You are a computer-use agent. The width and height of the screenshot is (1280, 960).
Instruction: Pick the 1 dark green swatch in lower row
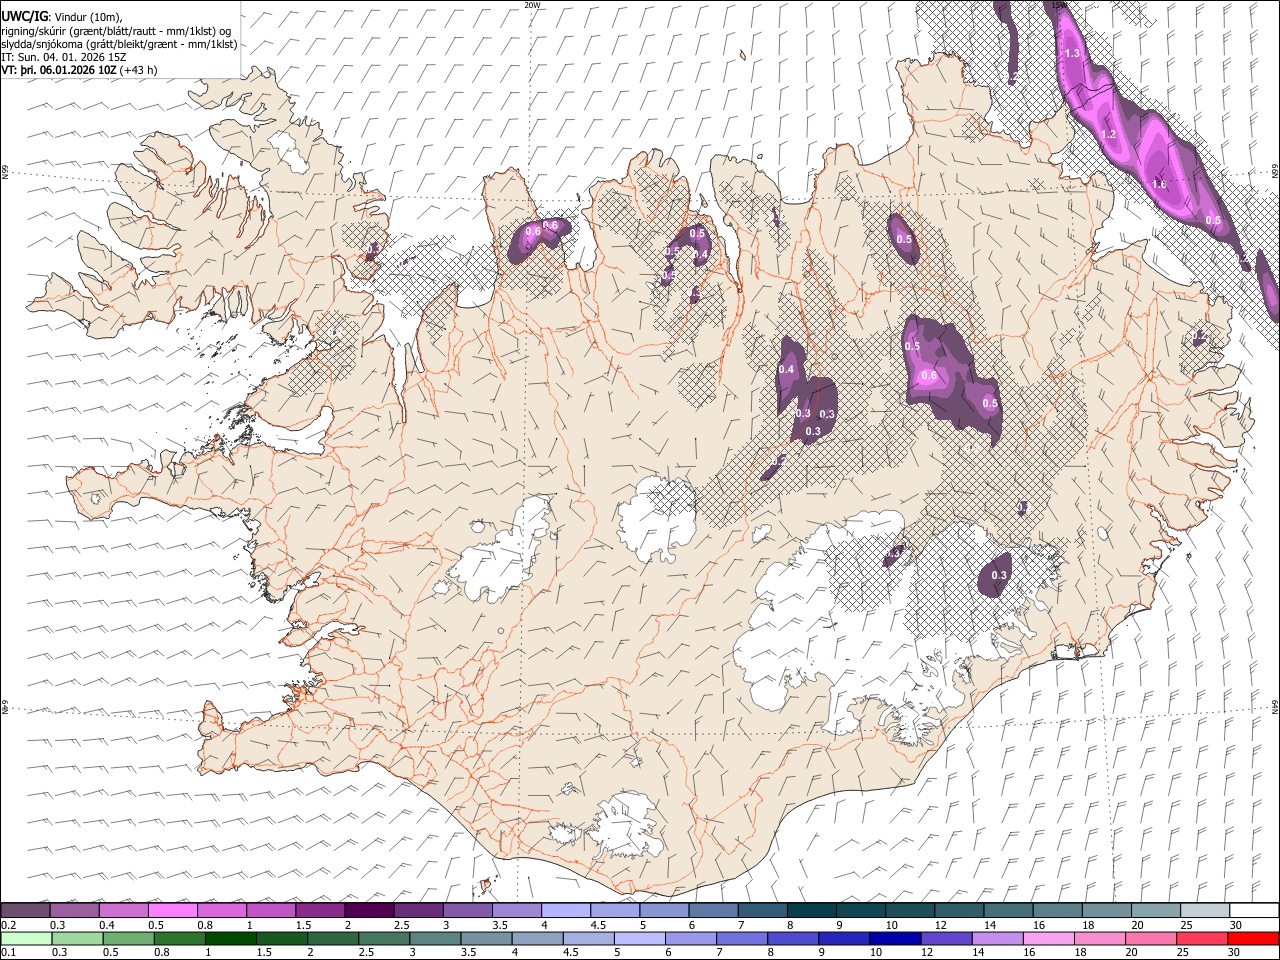point(231,938)
